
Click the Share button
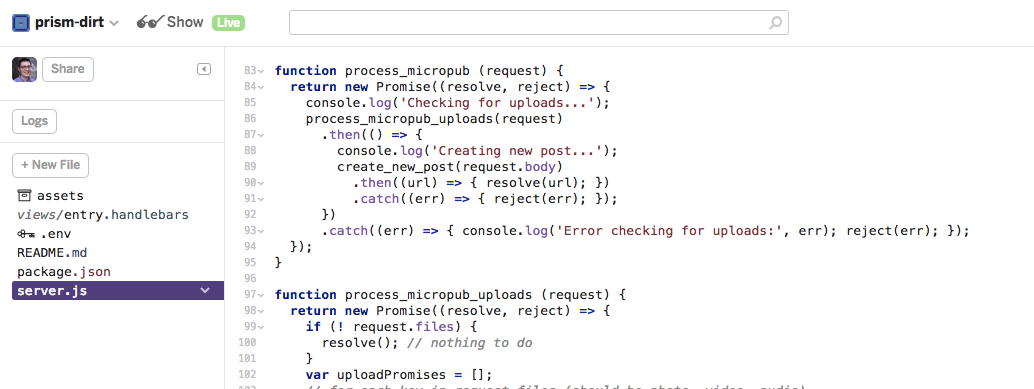click(68, 69)
